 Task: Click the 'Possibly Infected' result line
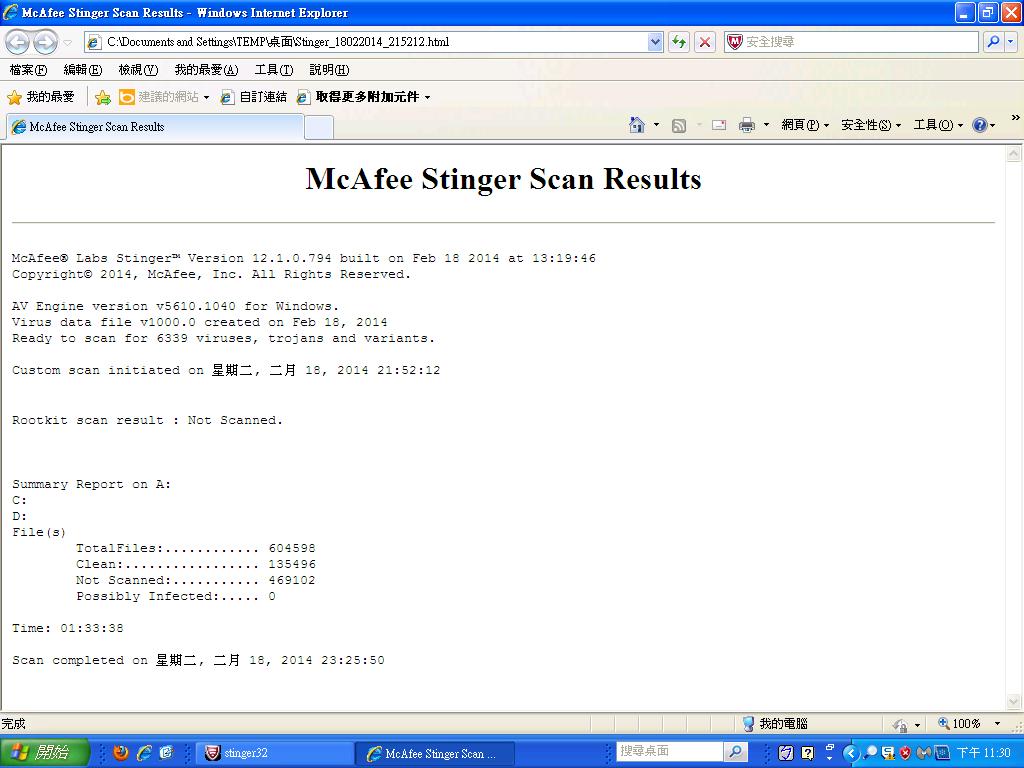176,596
